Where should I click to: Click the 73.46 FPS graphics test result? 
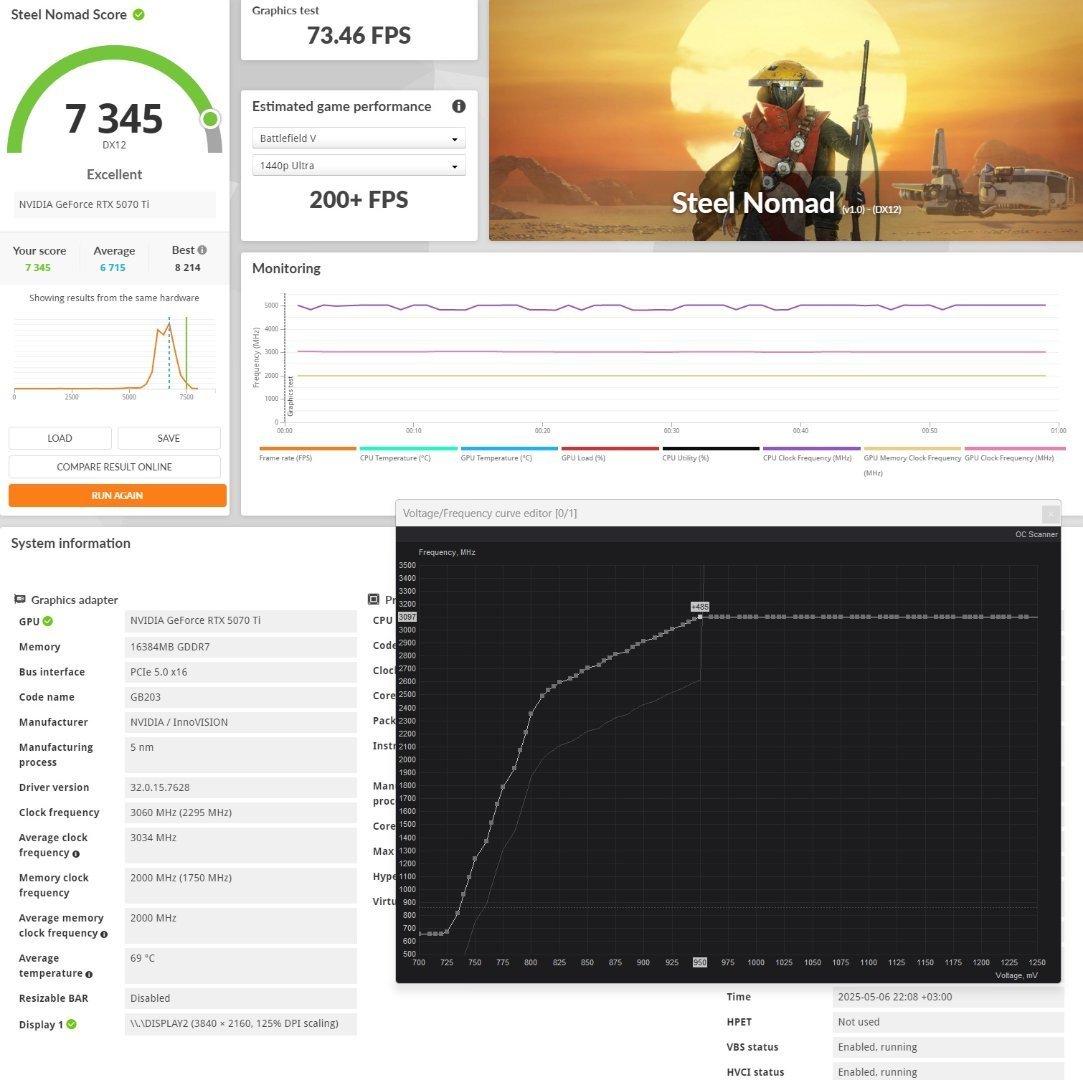[358, 35]
